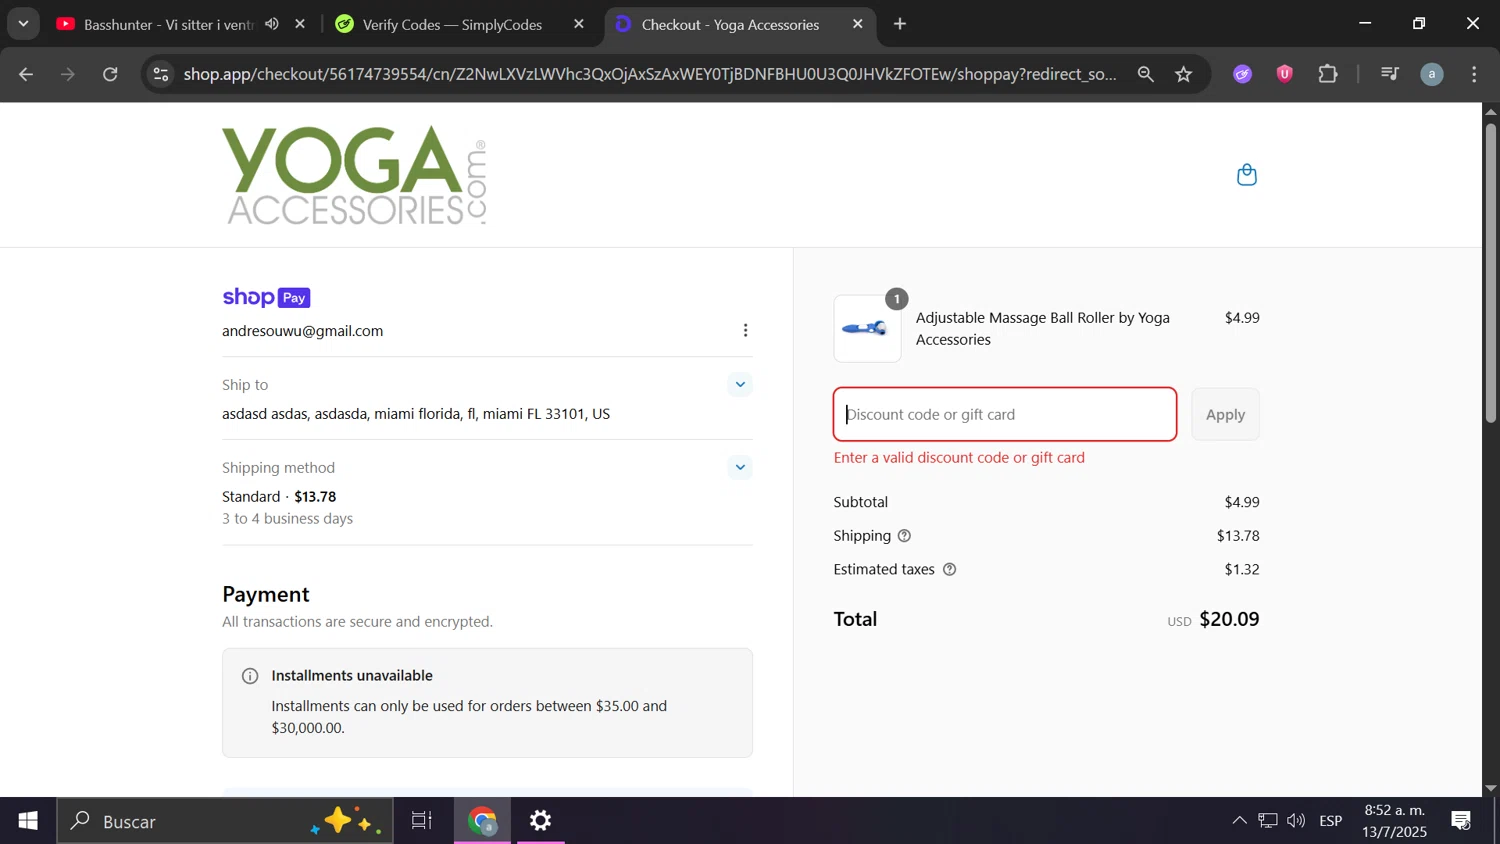Click the Payment heading
This screenshot has width=1500, height=844.
(266, 594)
